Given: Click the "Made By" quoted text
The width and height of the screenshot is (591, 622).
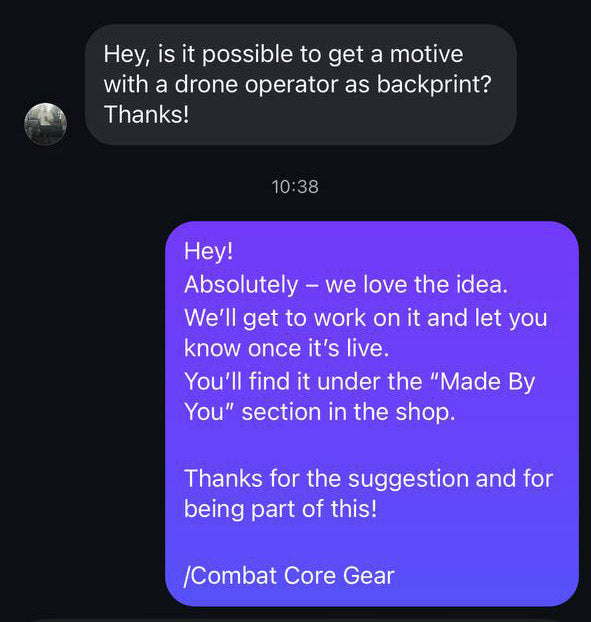Looking at the screenshot, I should pos(483,382).
